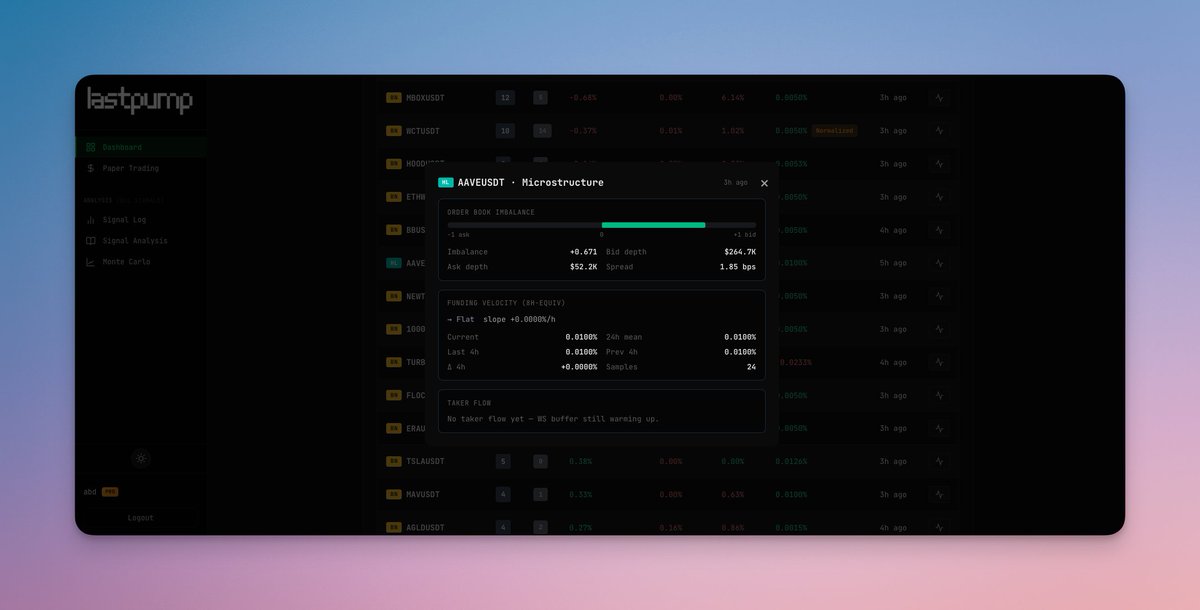
Task: Click the 0.63% value in MAVUSDT row
Action: (733, 494)
